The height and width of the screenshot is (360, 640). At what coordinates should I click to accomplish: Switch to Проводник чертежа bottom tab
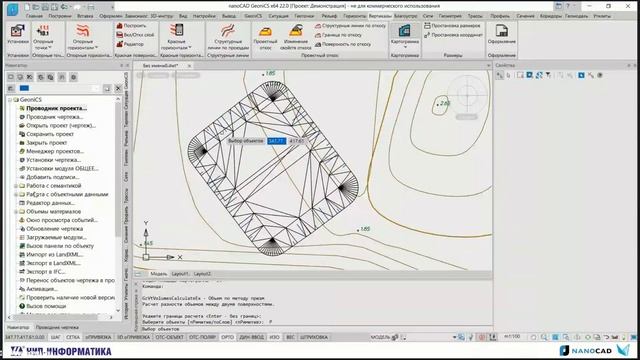point(57,327)
